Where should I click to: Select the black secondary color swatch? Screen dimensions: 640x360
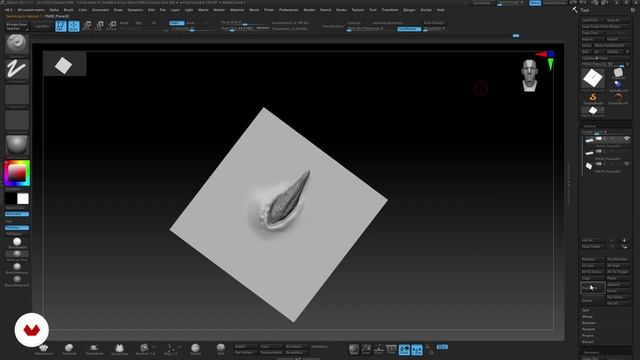(11, 199)
